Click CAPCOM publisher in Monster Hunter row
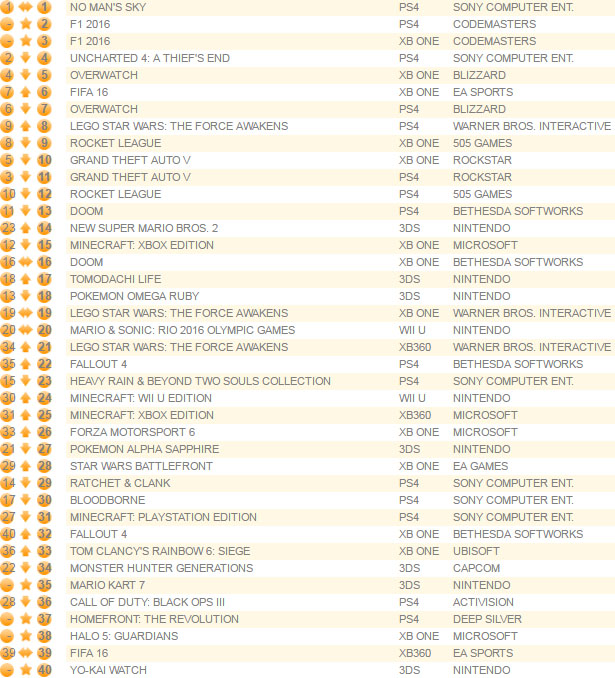 (476, 568)
